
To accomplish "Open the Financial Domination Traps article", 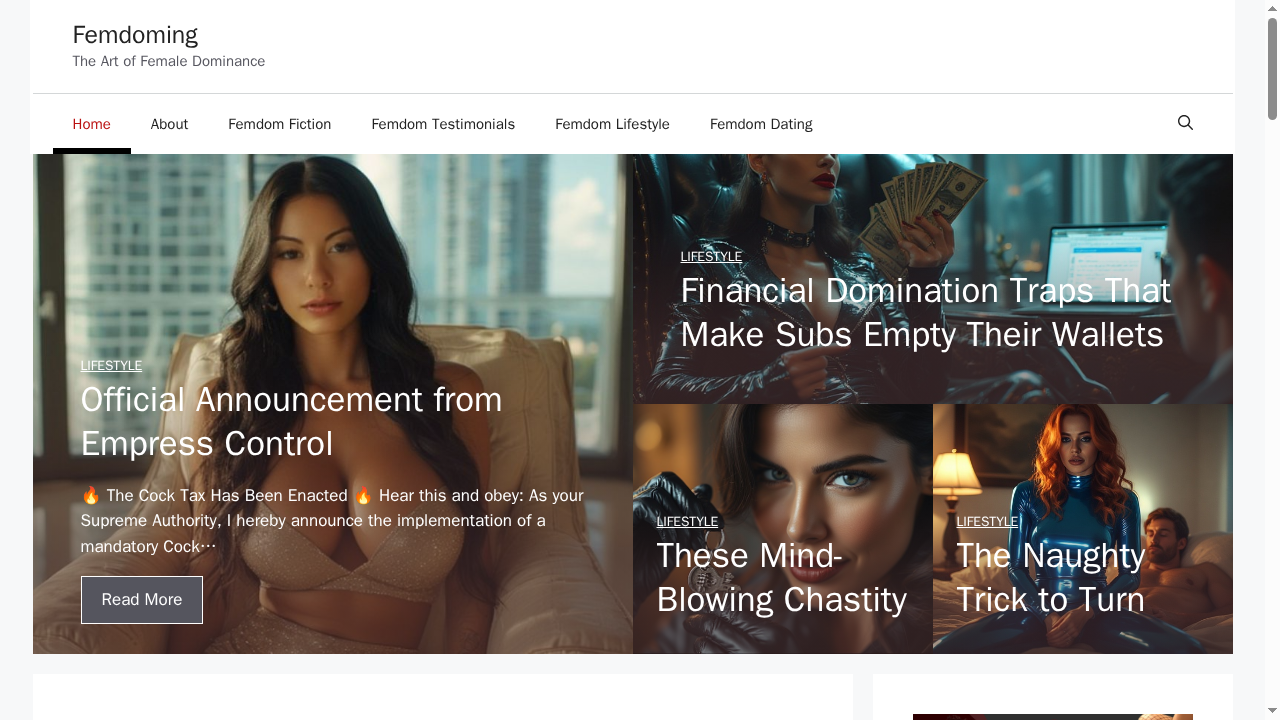I will point(925,312).
